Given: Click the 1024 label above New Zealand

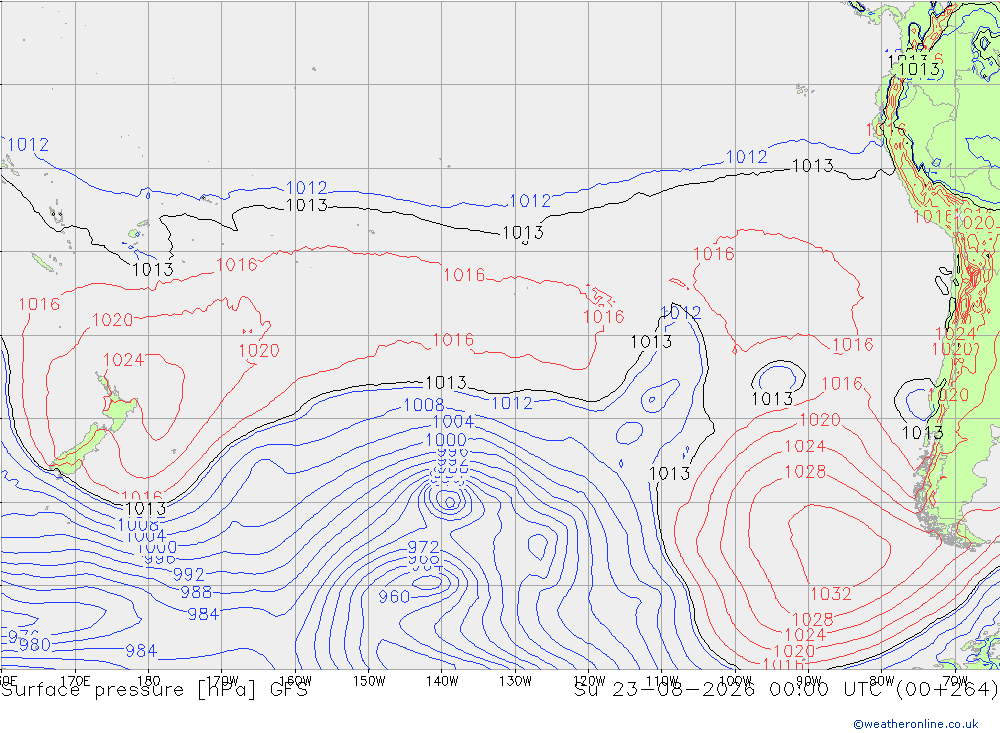Looking at the screenshot, I should click(124, 360).
